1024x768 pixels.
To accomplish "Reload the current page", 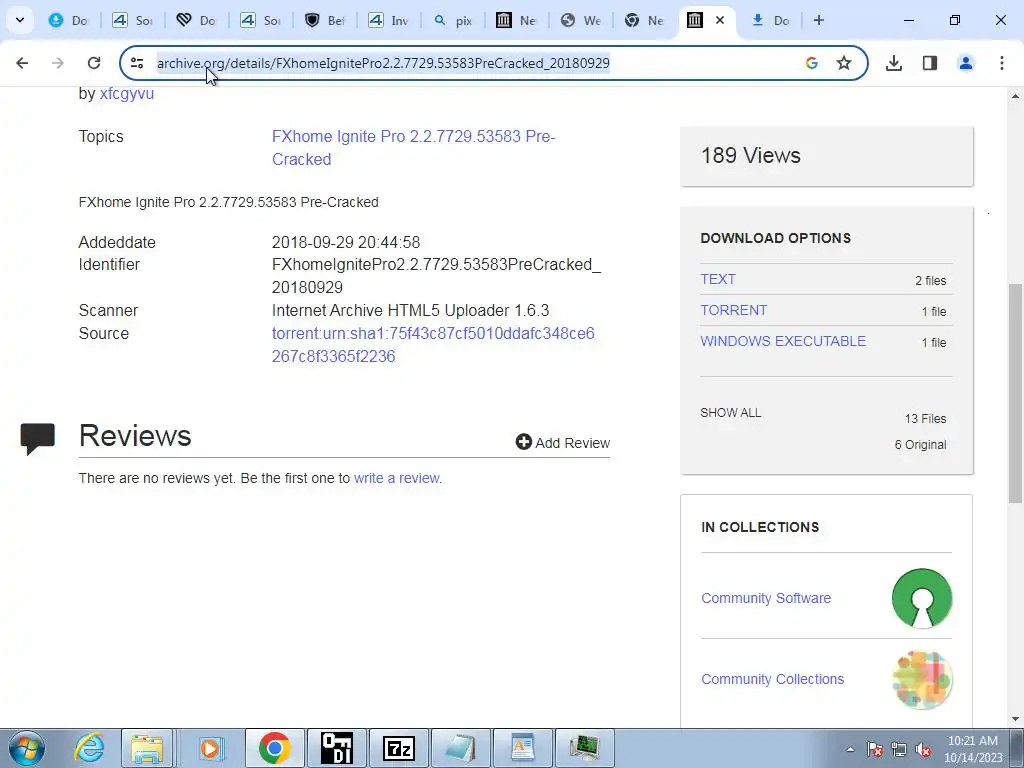I will [x=93, y=63].
